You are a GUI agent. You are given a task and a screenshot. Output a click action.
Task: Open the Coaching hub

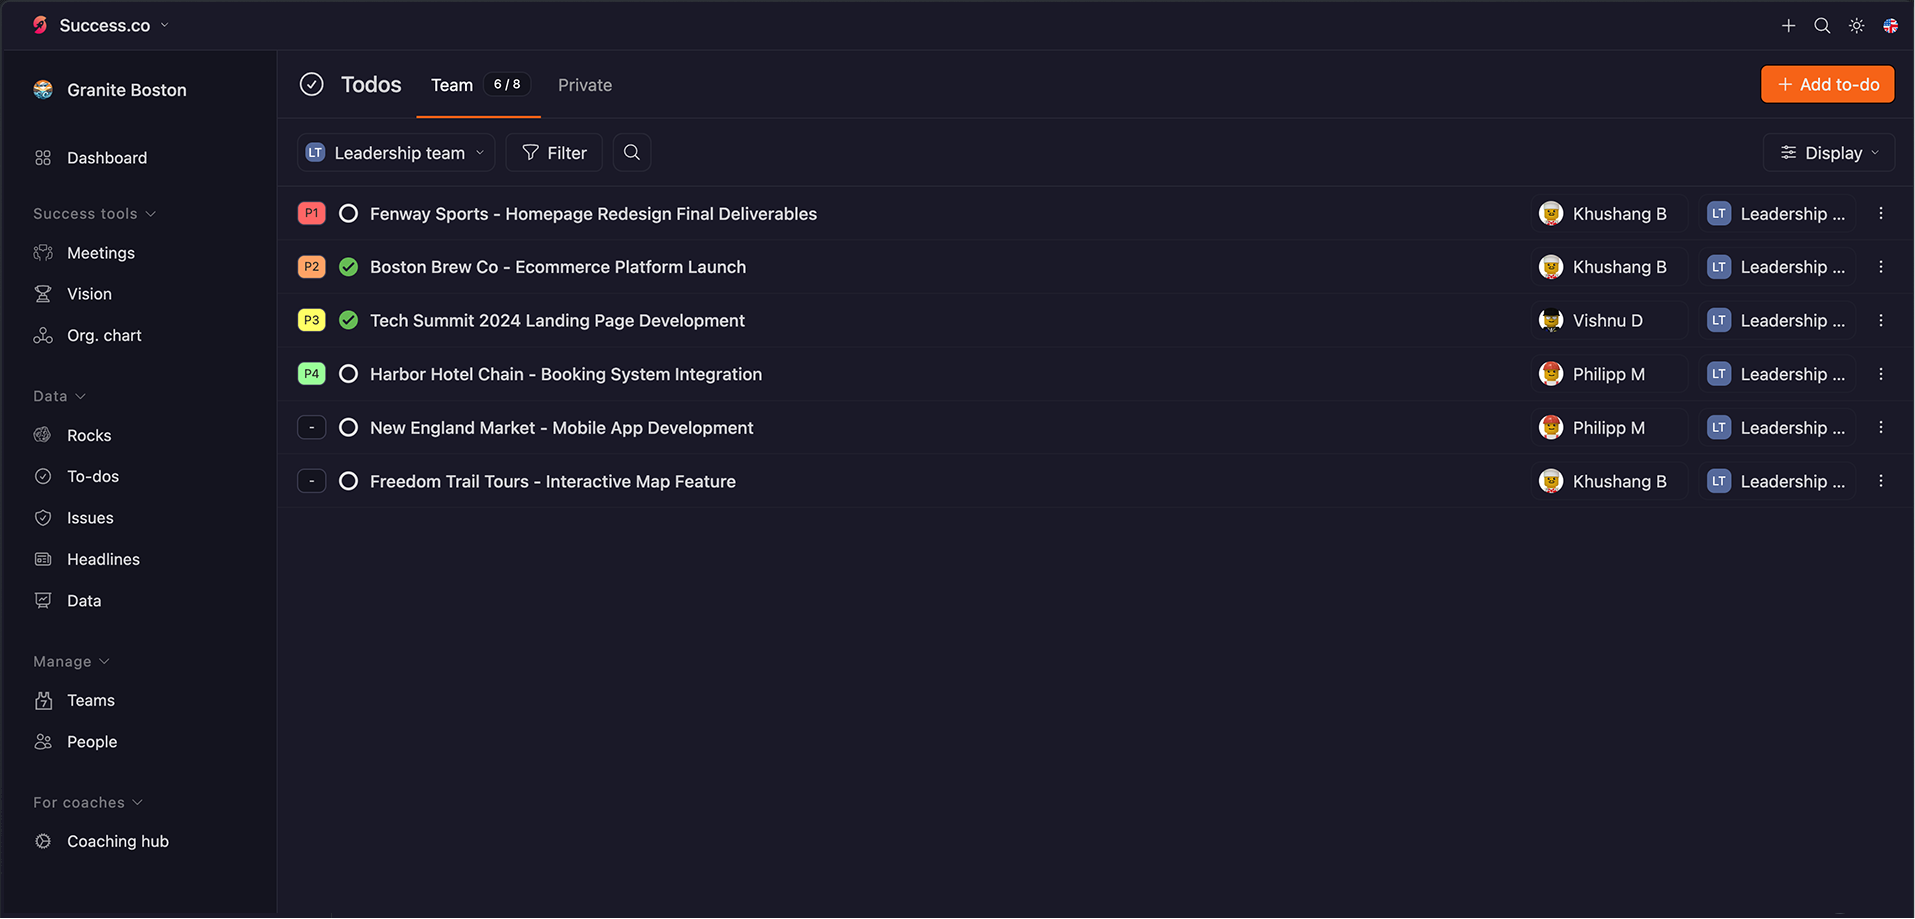117,841
